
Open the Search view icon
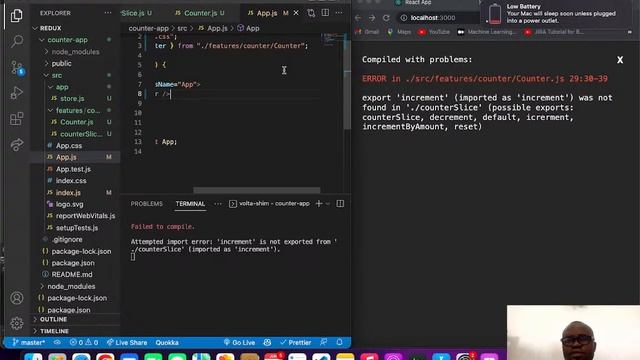[17, 41]
